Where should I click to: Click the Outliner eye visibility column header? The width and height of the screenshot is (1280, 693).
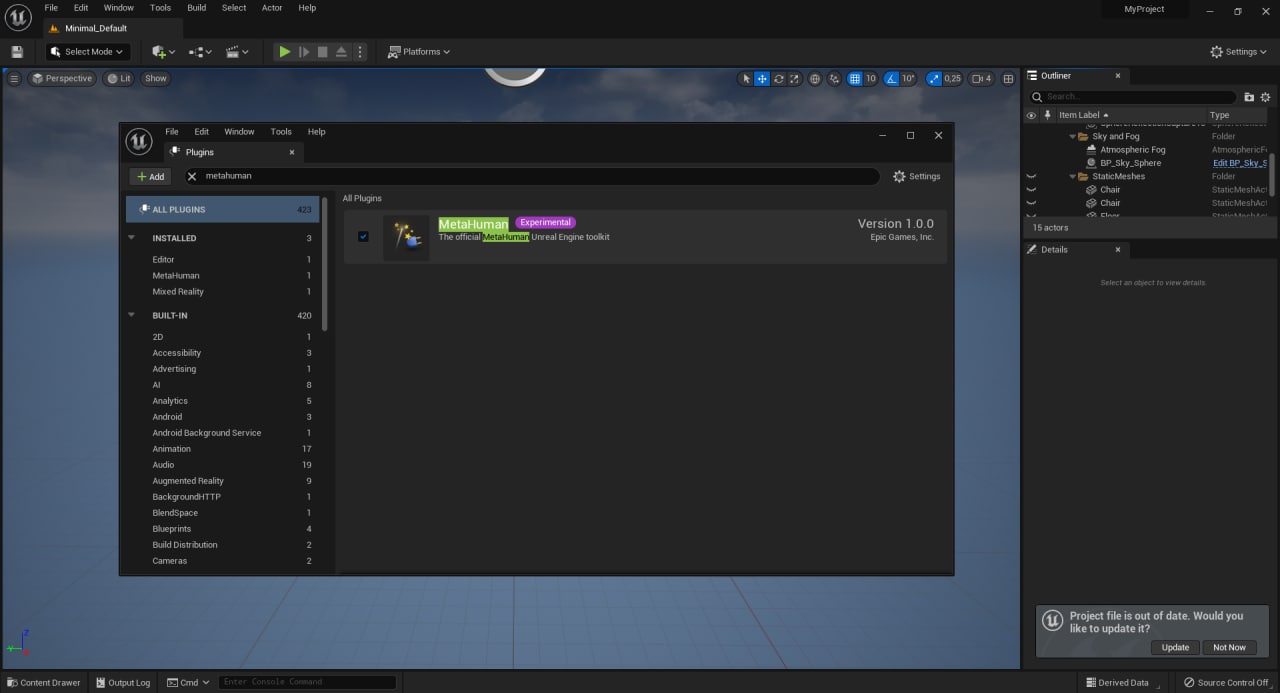[x=1031, y=115]
